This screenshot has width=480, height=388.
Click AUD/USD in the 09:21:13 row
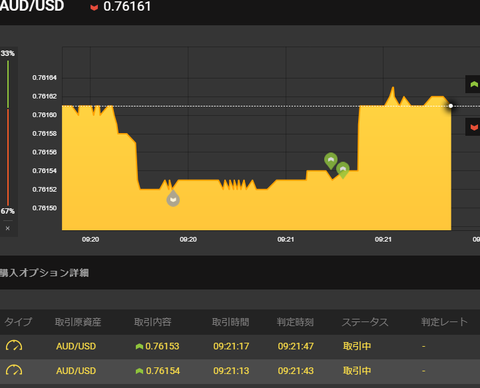pos(76,371)
